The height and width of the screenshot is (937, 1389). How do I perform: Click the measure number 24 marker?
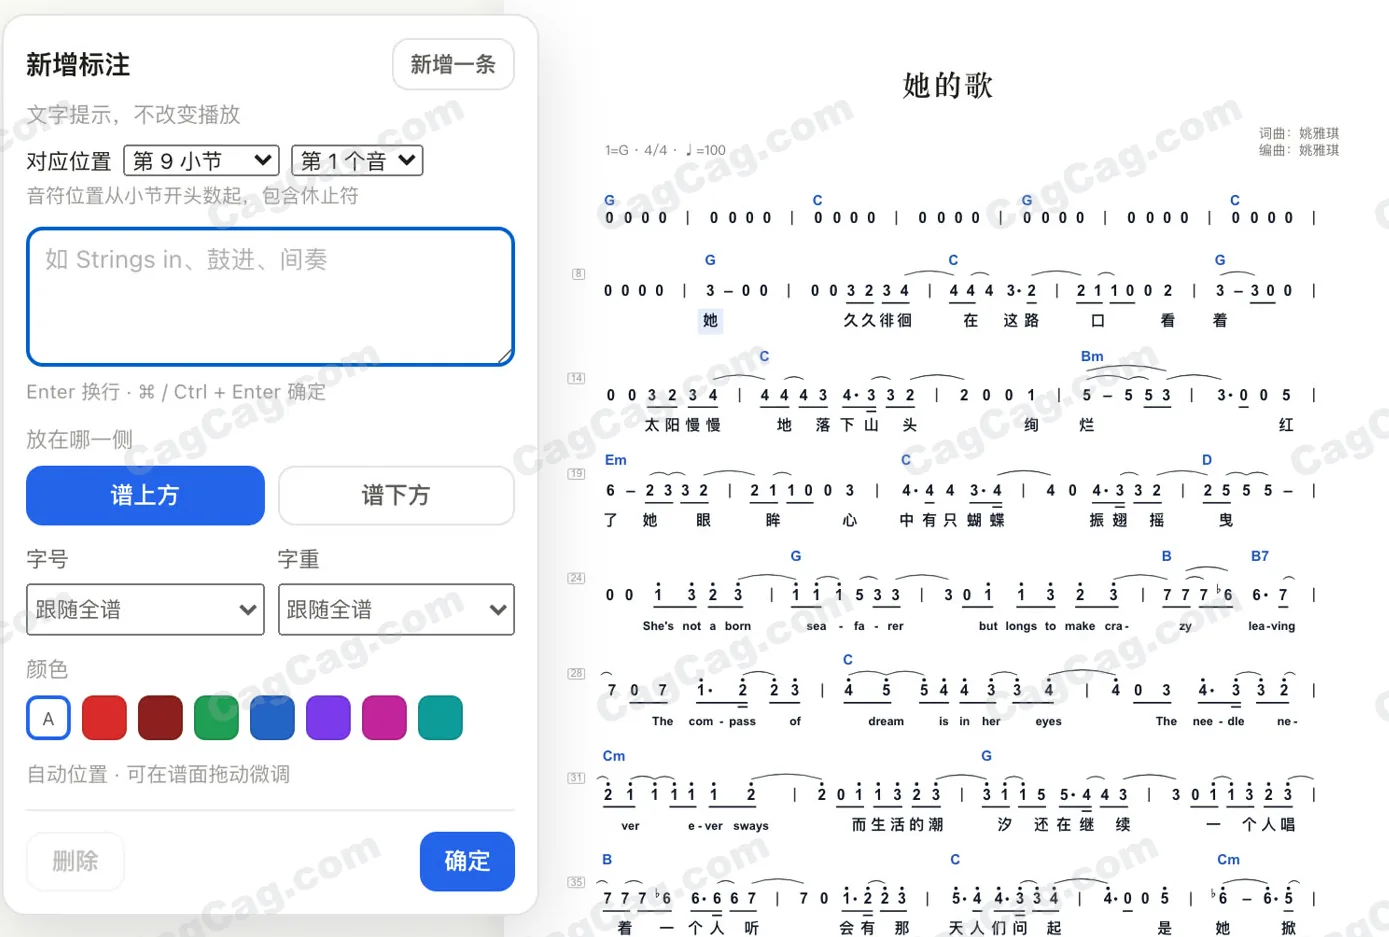[576, 578]
